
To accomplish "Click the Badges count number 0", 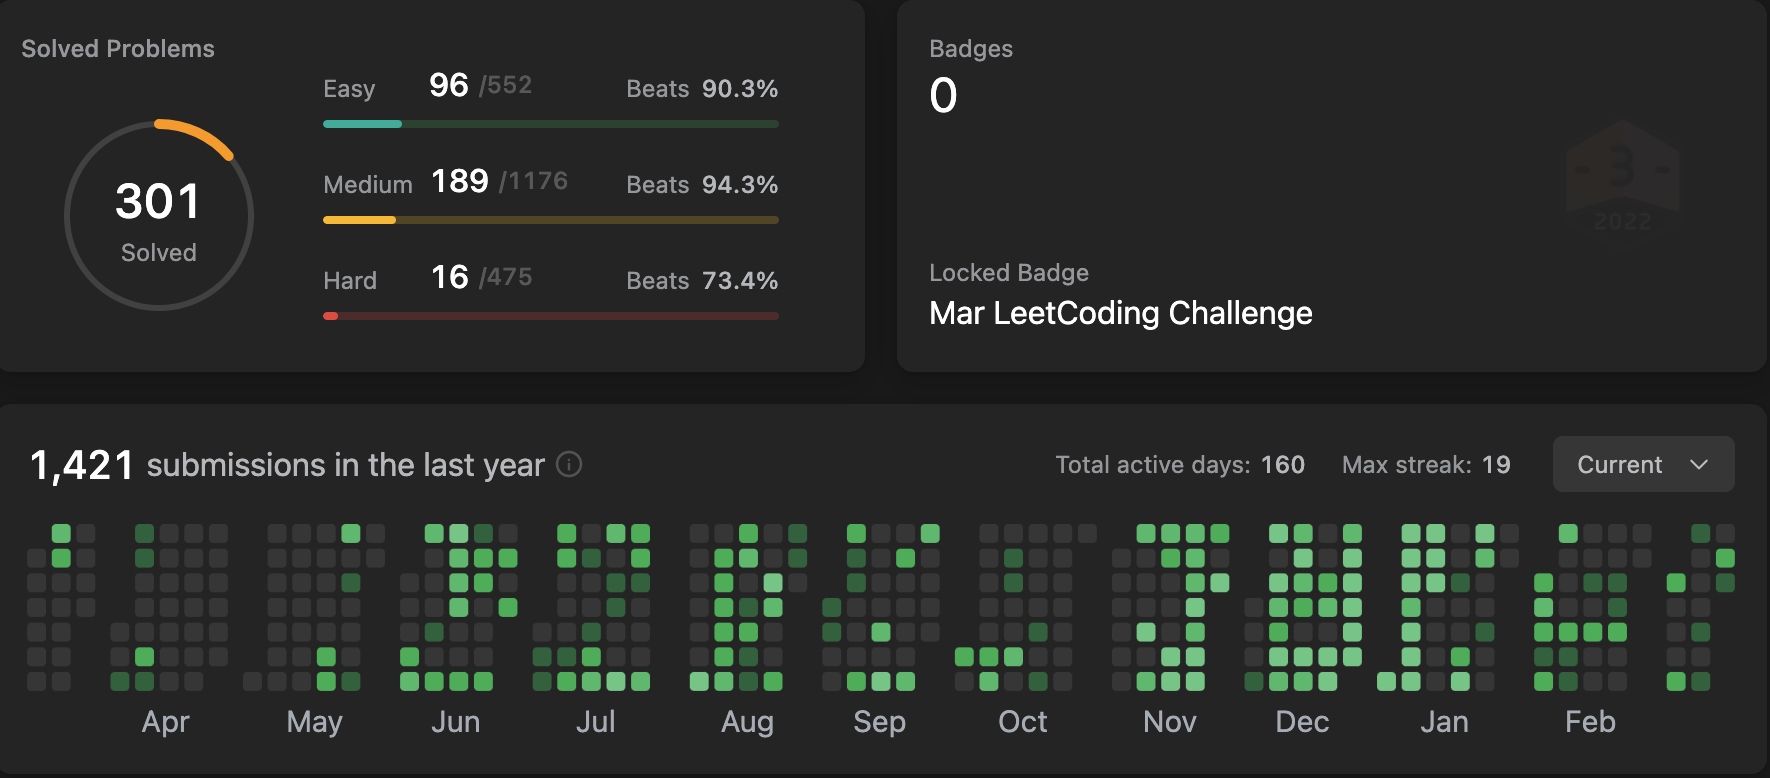I will click(x=943, y=97).
